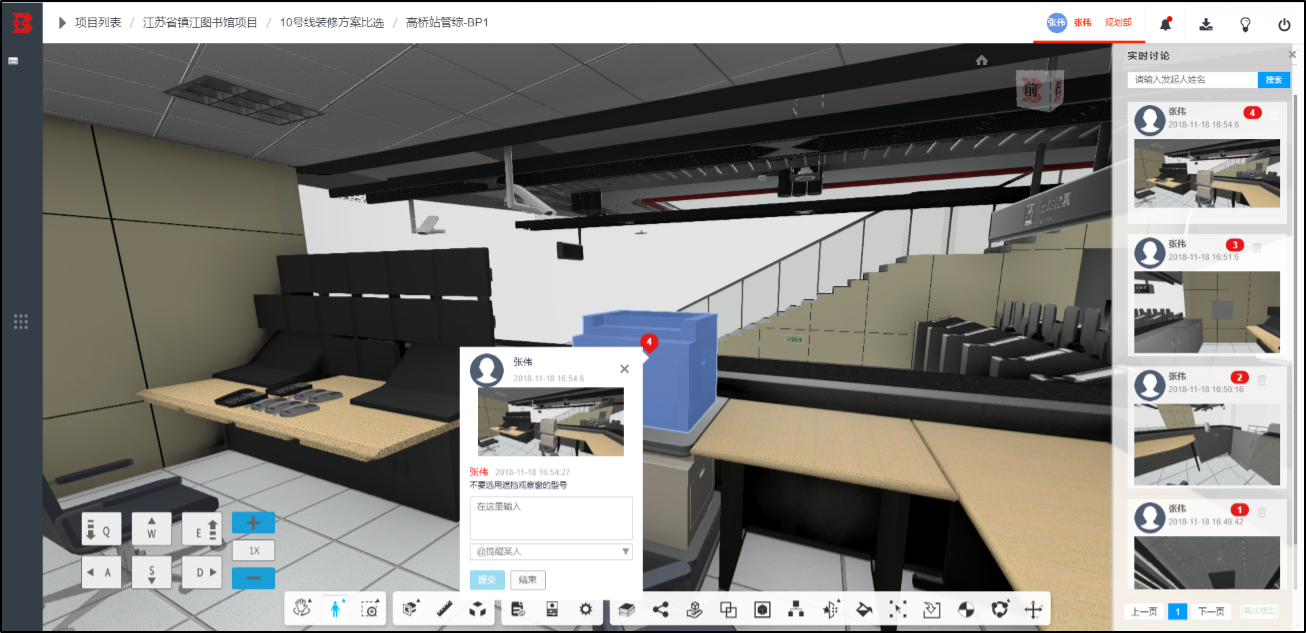Select the paint bucket tool
This screenshot has width=1306, height=633.
point(864,608)
